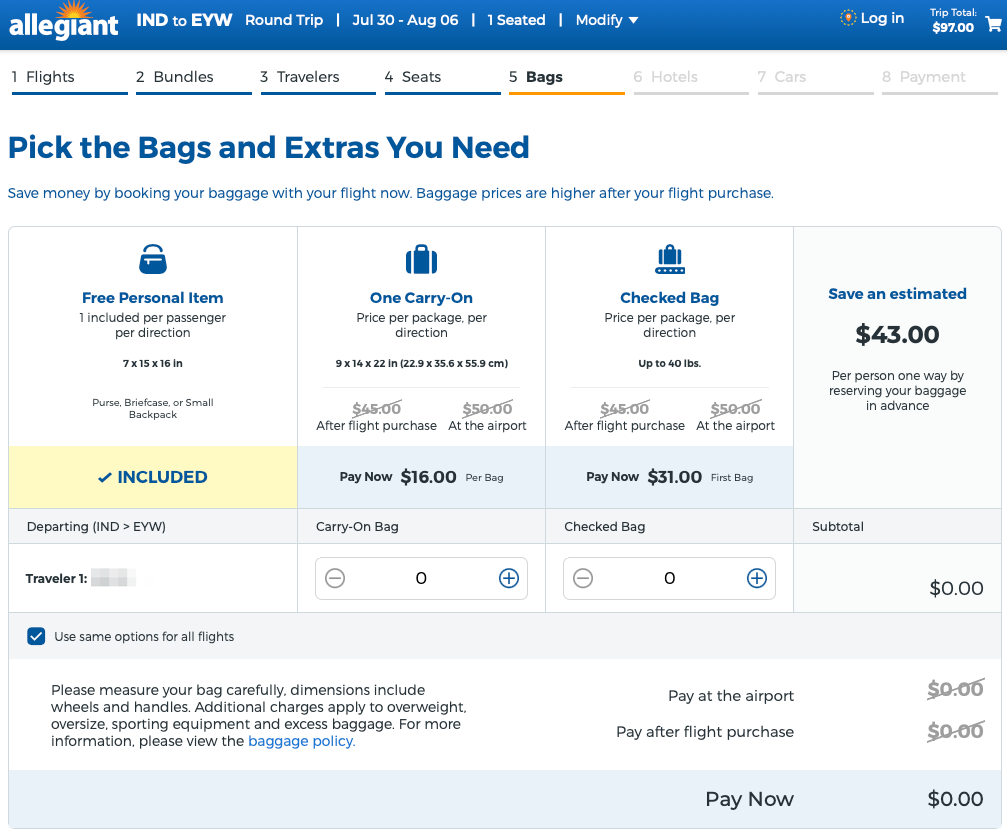Go to the Flights step tab
The image size is (1007, 839).
(x=69, y=77)
